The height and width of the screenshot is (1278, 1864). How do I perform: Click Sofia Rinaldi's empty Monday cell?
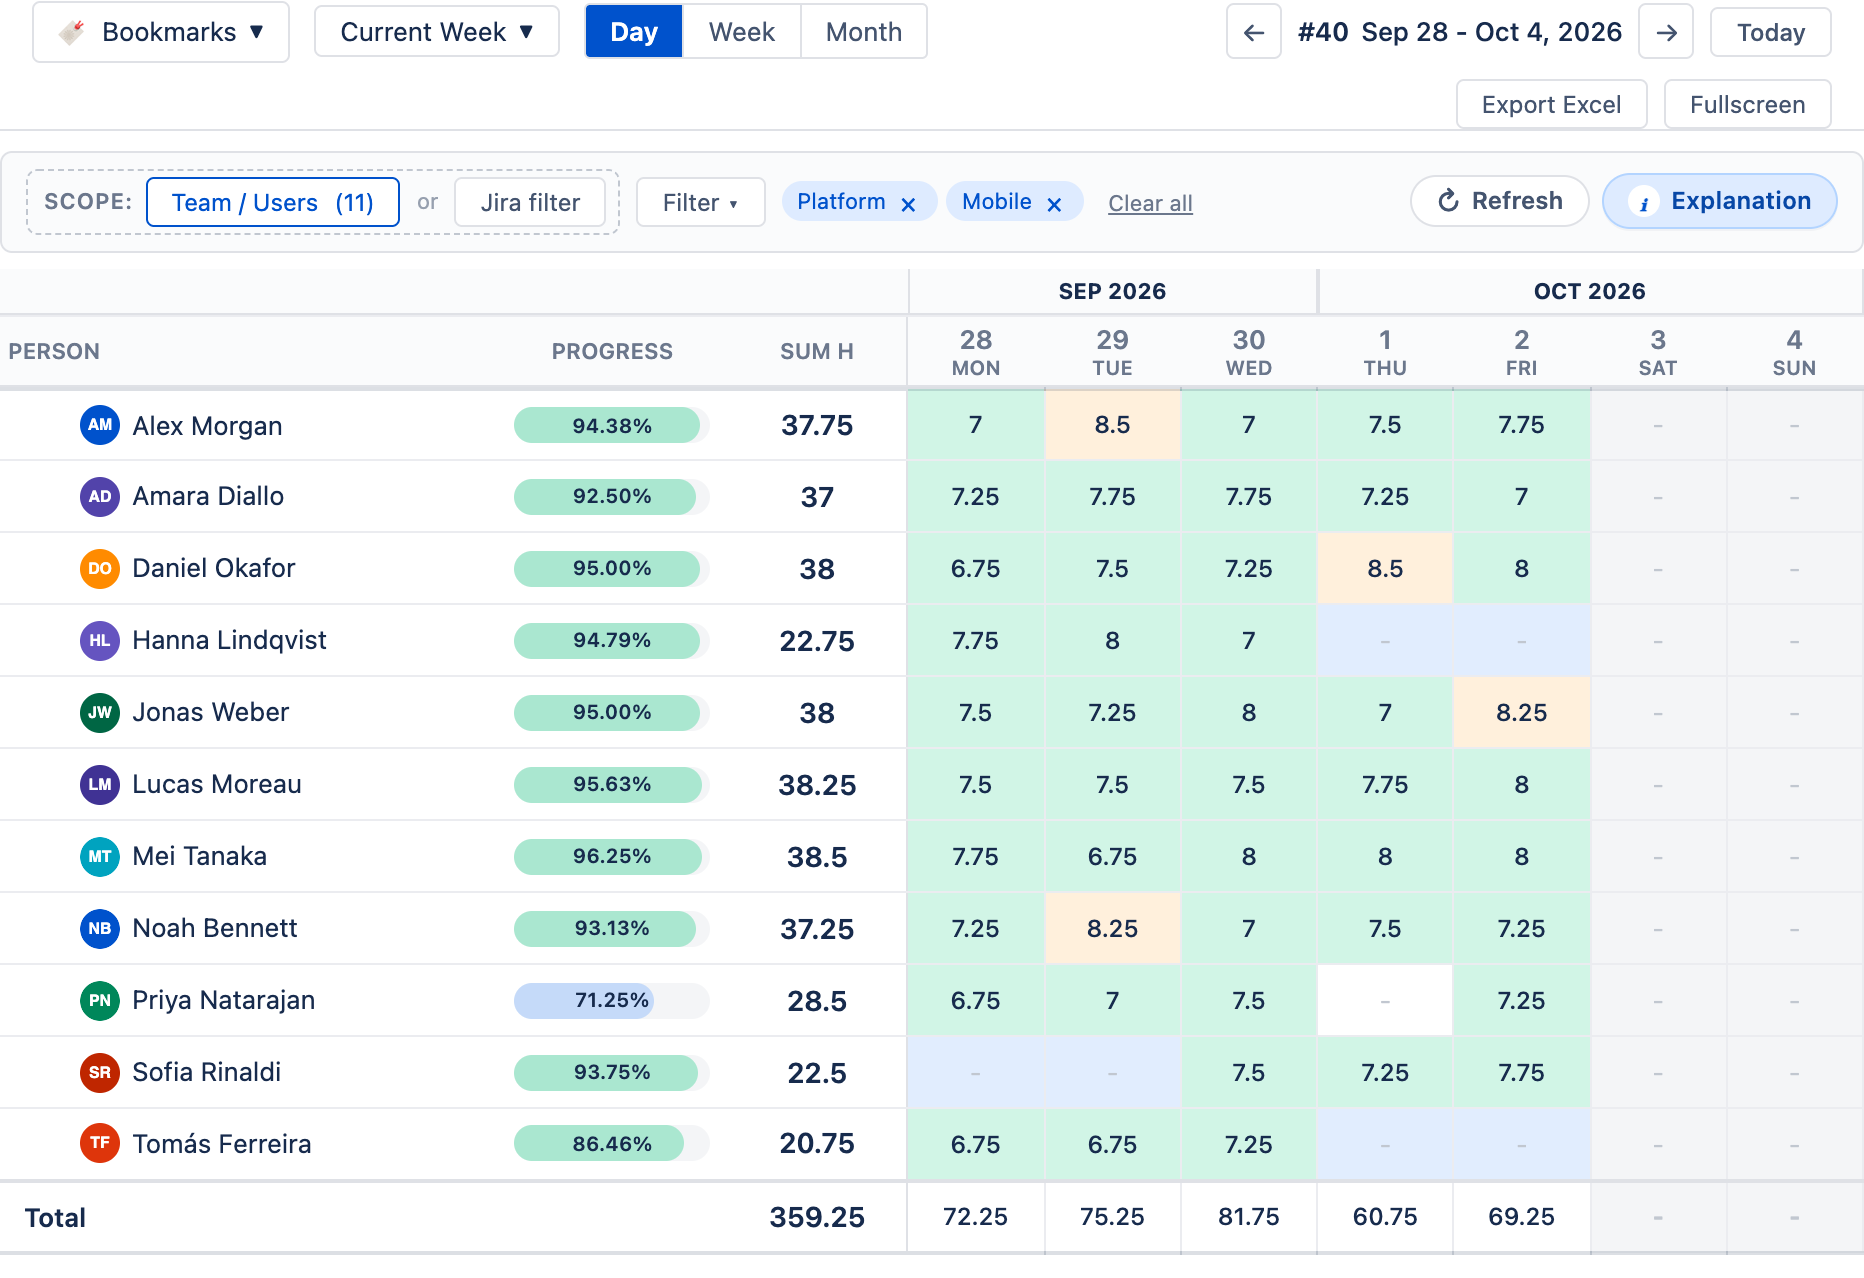976,1073
